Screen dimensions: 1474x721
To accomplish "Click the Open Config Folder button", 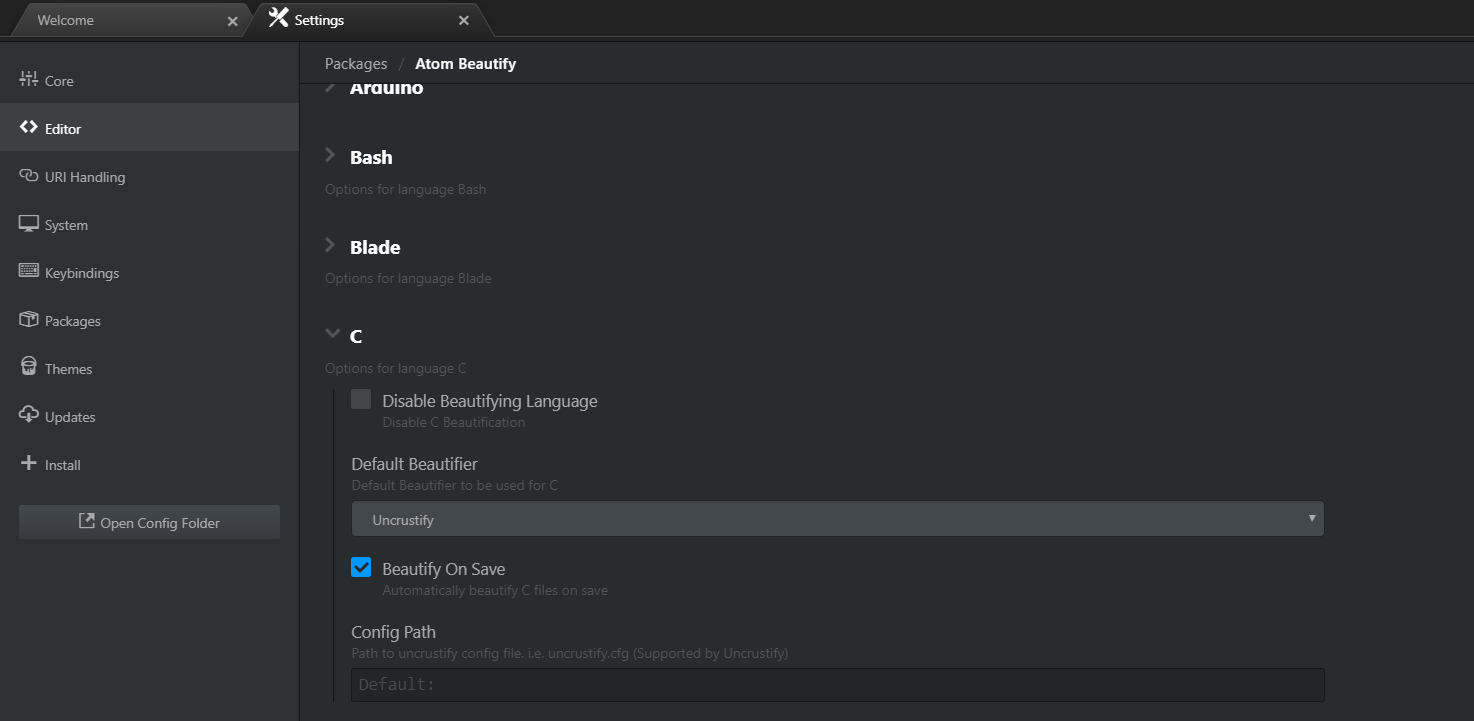I will [x=148, y=522].
